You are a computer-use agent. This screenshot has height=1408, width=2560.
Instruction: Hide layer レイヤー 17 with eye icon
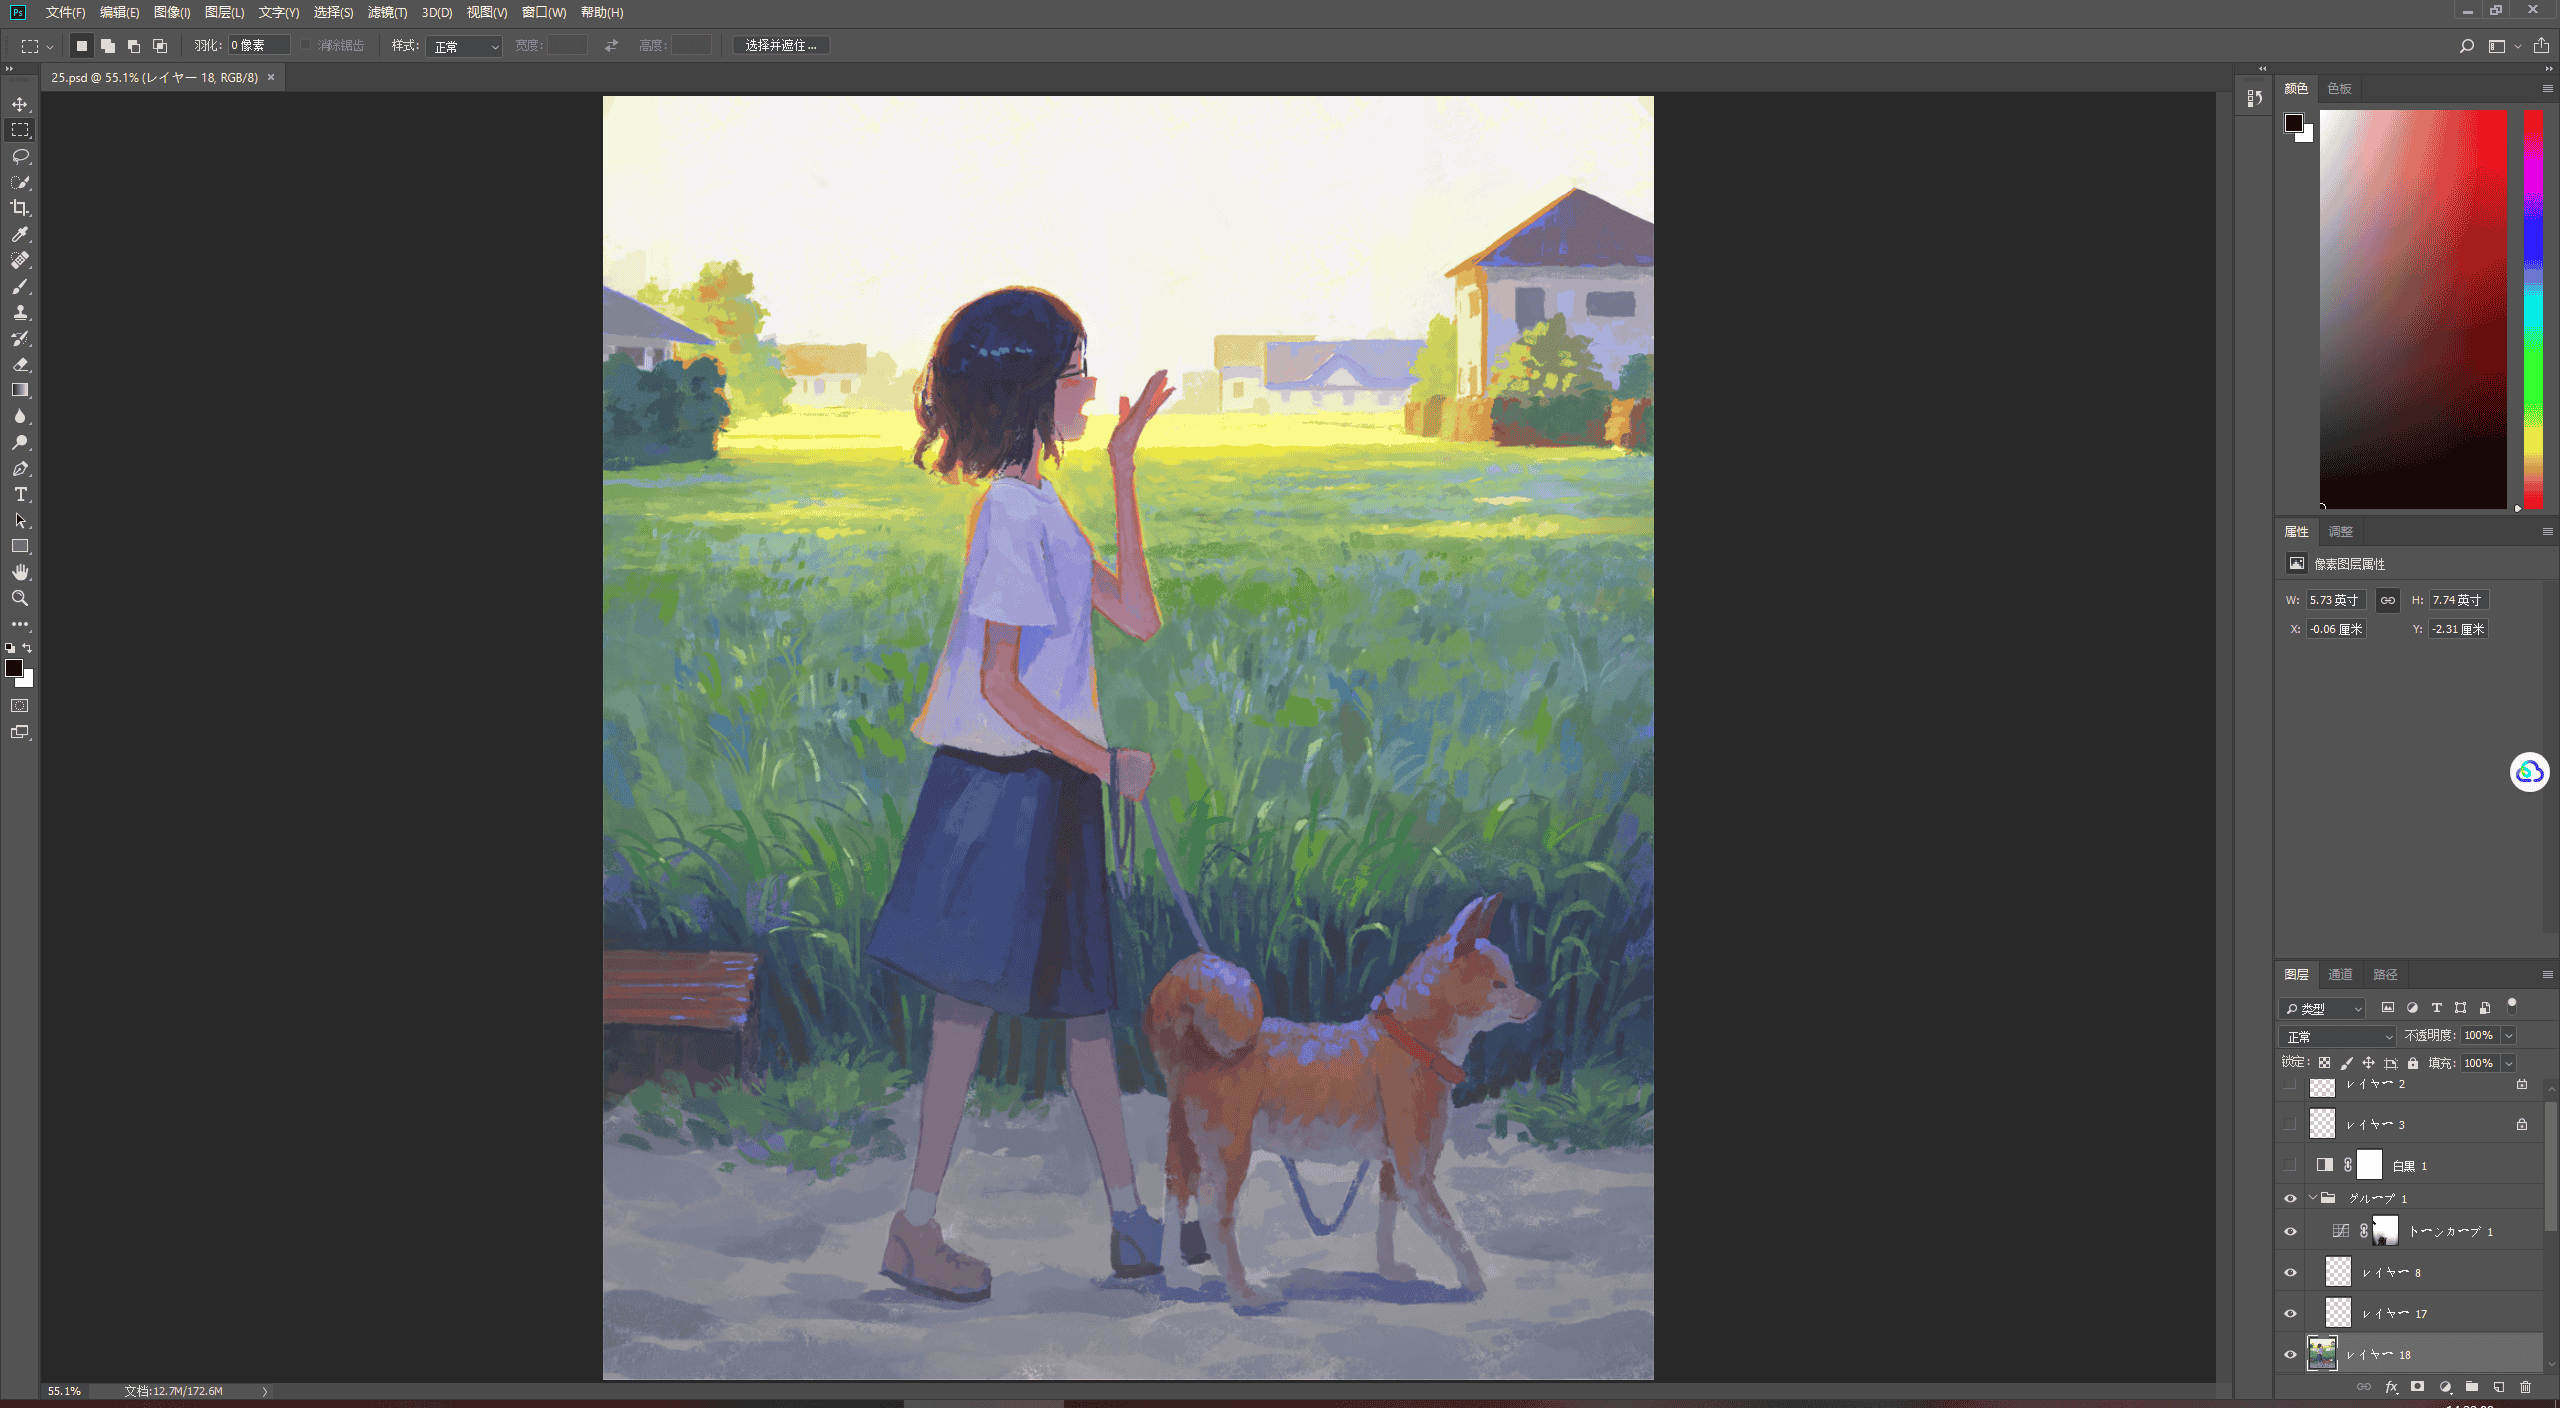2290,1314
